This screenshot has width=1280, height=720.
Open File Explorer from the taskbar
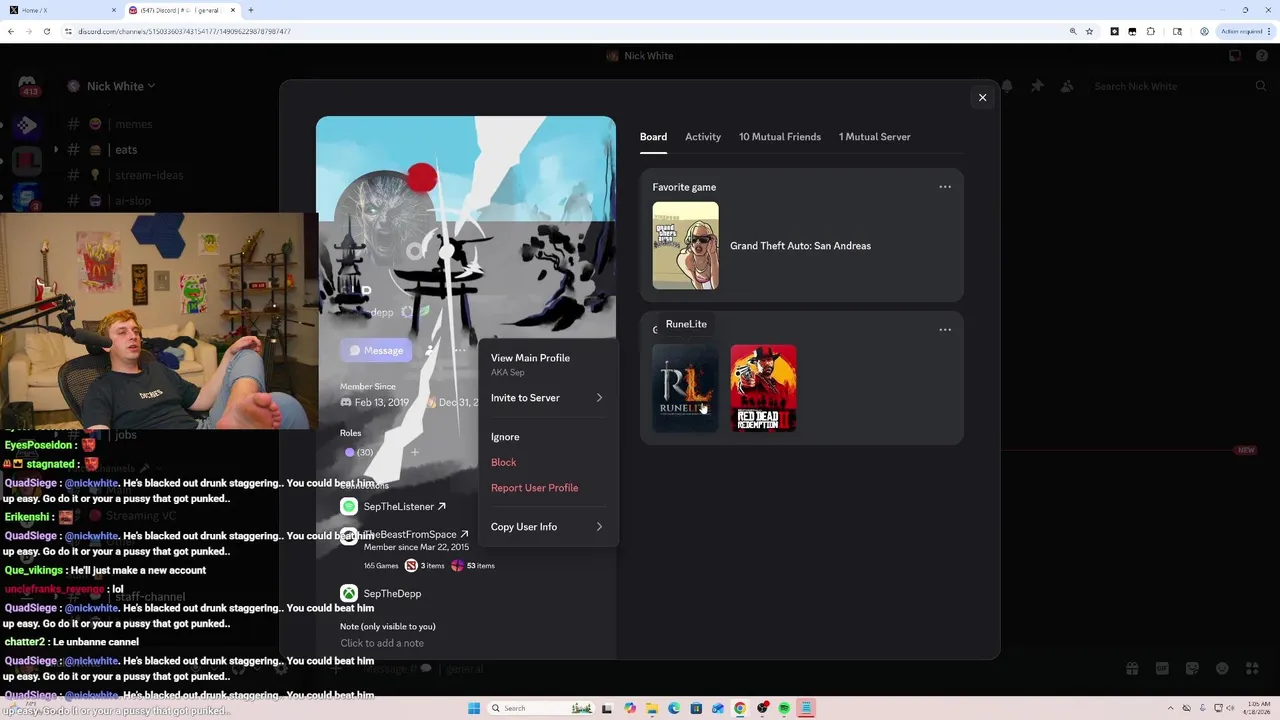click(652, 708)
